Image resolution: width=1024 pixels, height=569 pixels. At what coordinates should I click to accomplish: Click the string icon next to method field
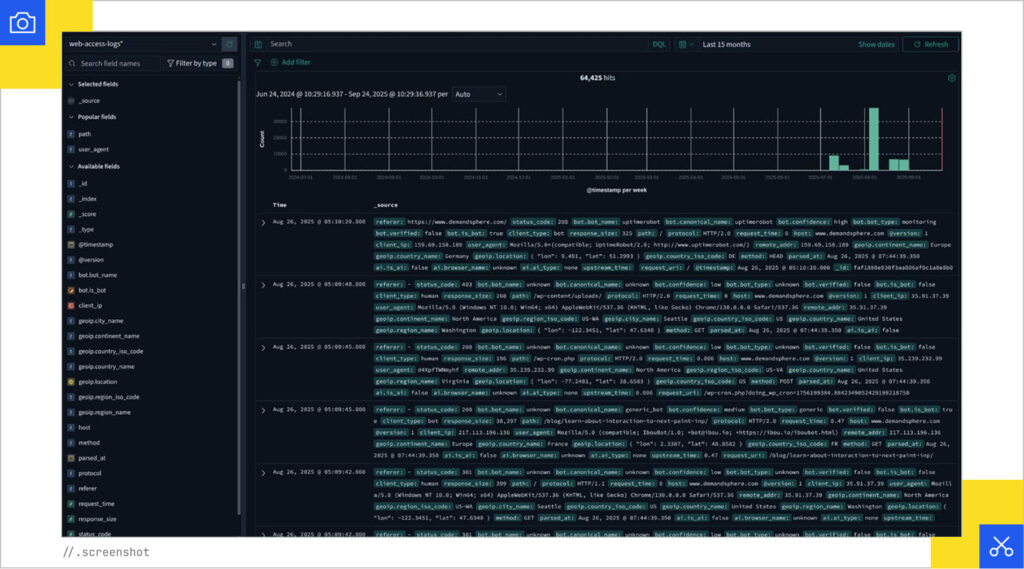71,443
